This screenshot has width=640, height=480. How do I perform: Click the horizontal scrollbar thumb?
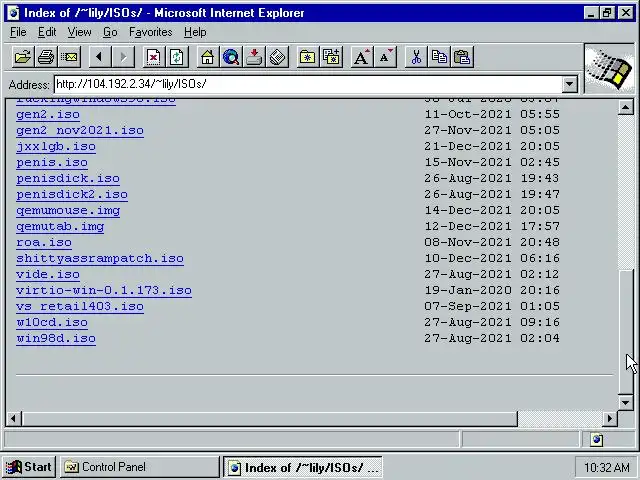click(x=270, y=418)
